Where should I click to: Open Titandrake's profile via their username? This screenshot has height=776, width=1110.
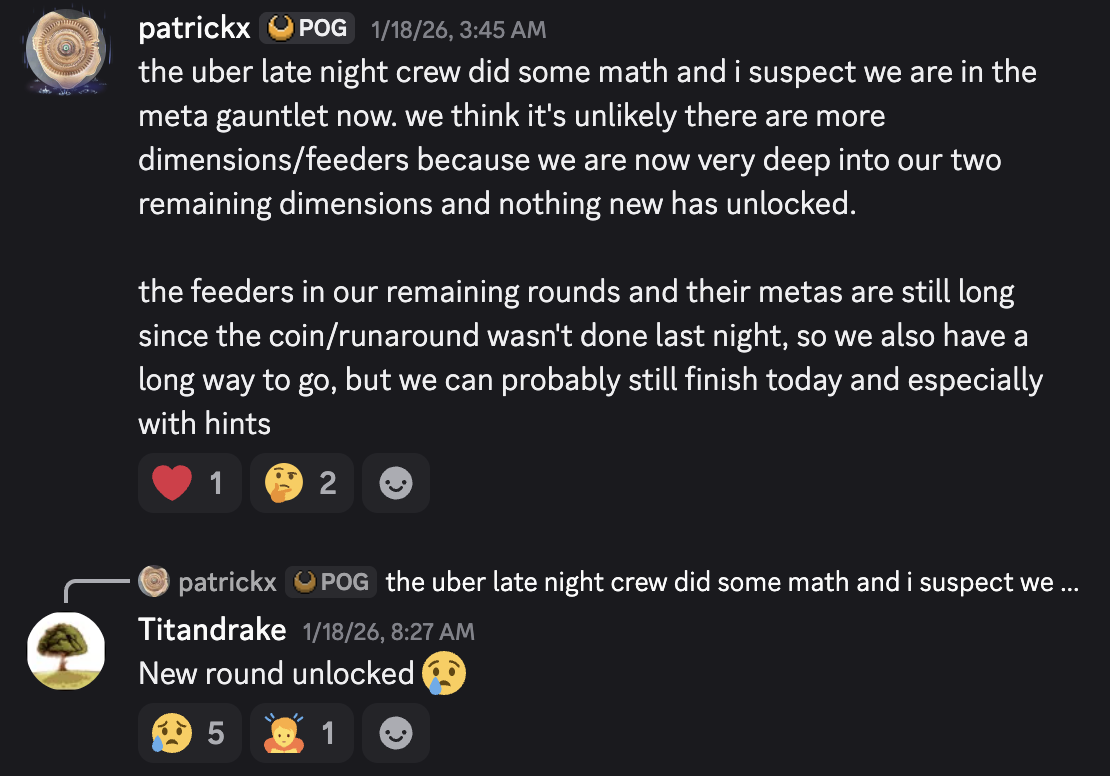[212, 630]
